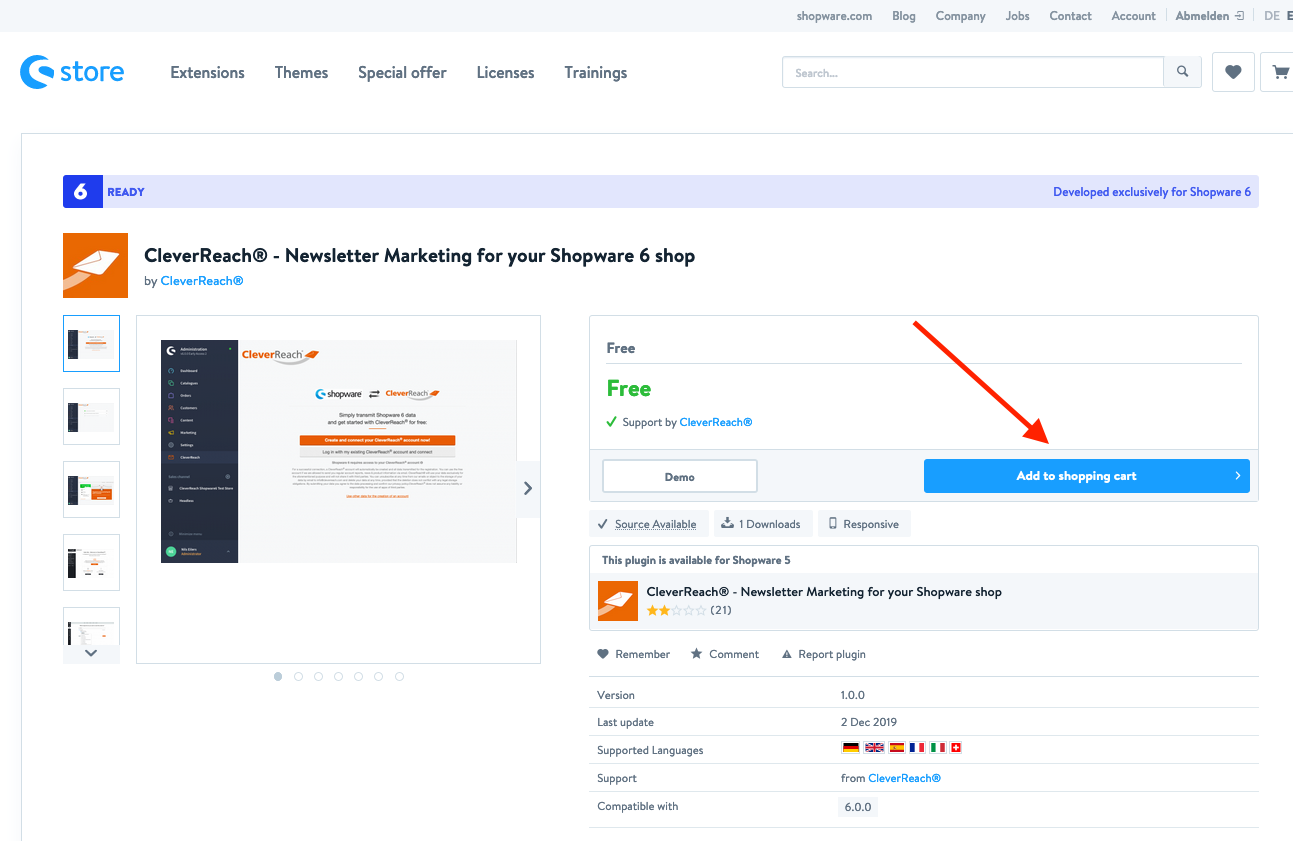Open the Themes menu
Screen dimensions: 1293x841
pyautogui.click(x=301, y=73)
